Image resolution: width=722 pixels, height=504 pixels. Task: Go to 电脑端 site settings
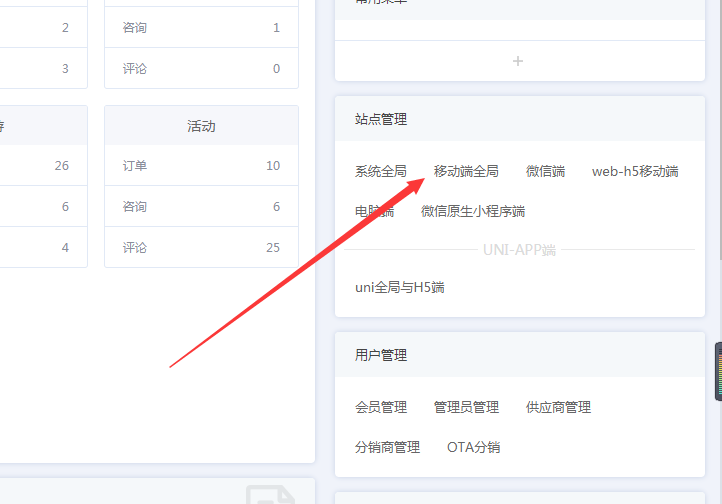click(x=375, y=211)
